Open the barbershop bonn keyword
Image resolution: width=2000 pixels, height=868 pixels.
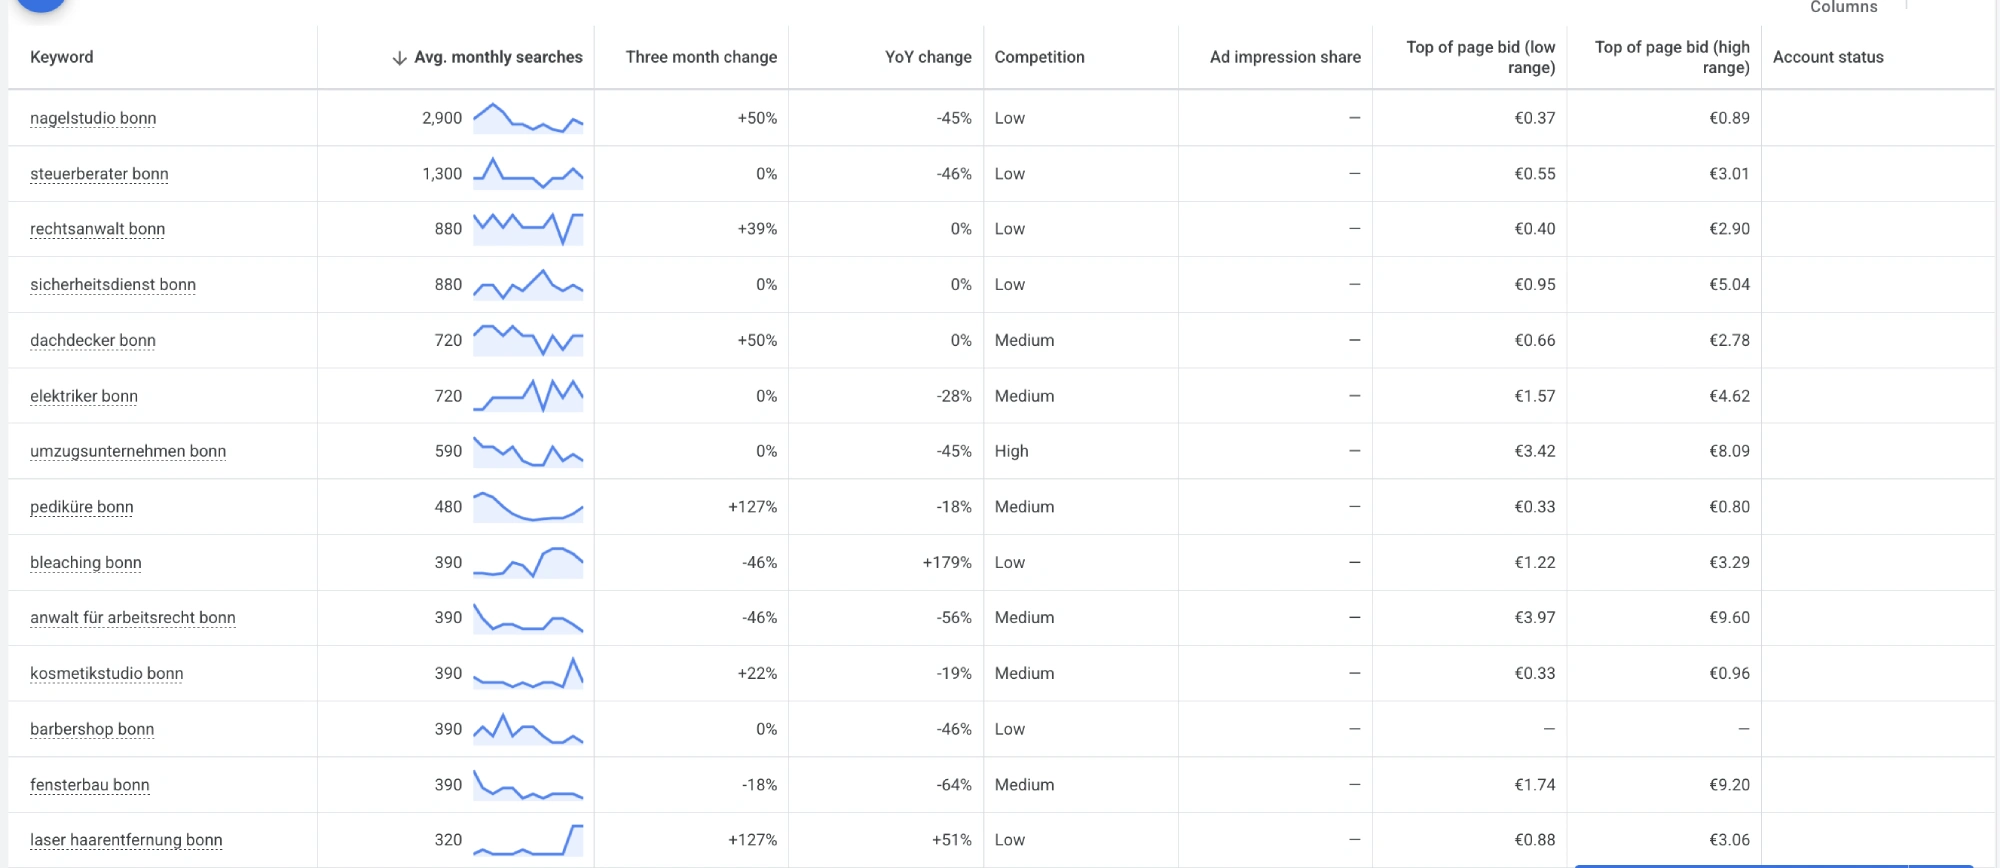coord(92,729)
